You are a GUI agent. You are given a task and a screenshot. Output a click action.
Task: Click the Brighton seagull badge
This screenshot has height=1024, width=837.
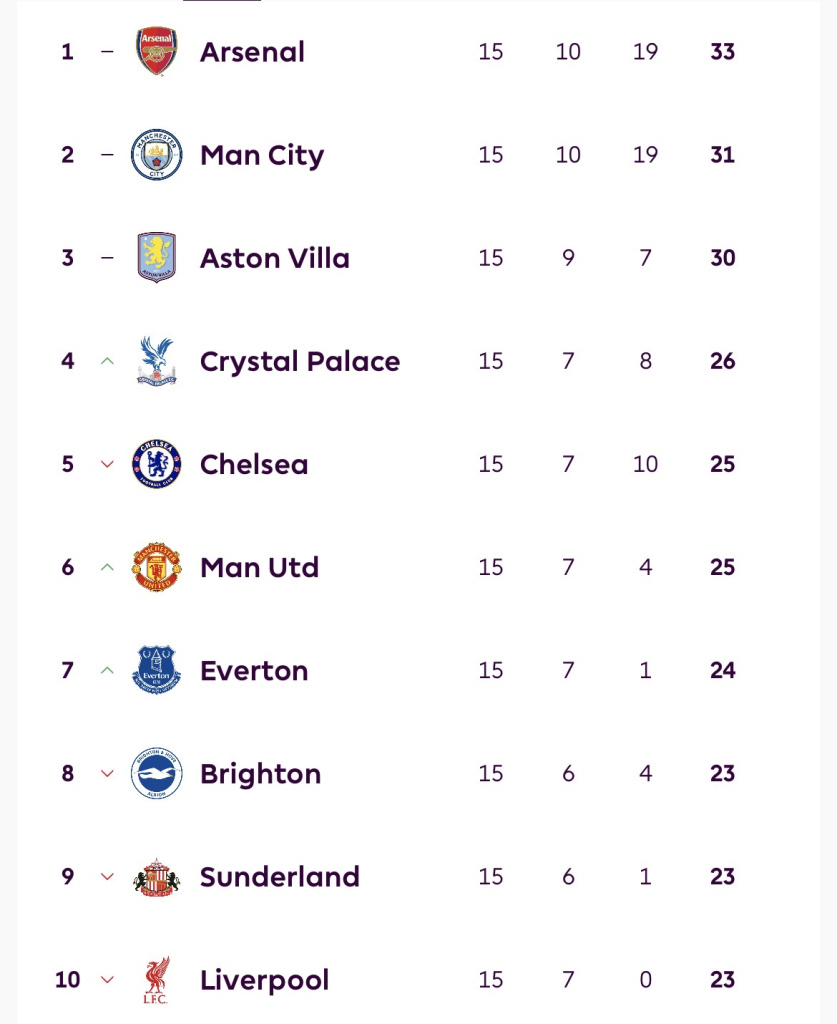point(156,773)
